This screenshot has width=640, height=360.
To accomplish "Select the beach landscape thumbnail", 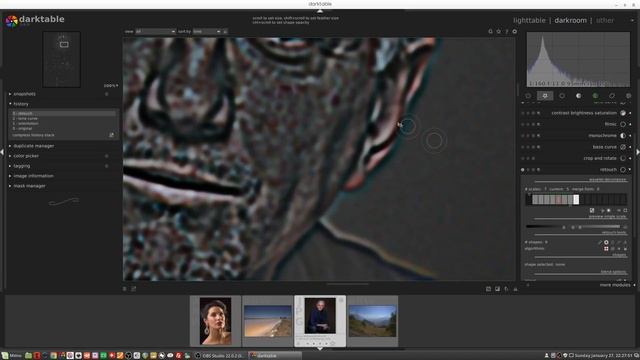I will point(267,321).
